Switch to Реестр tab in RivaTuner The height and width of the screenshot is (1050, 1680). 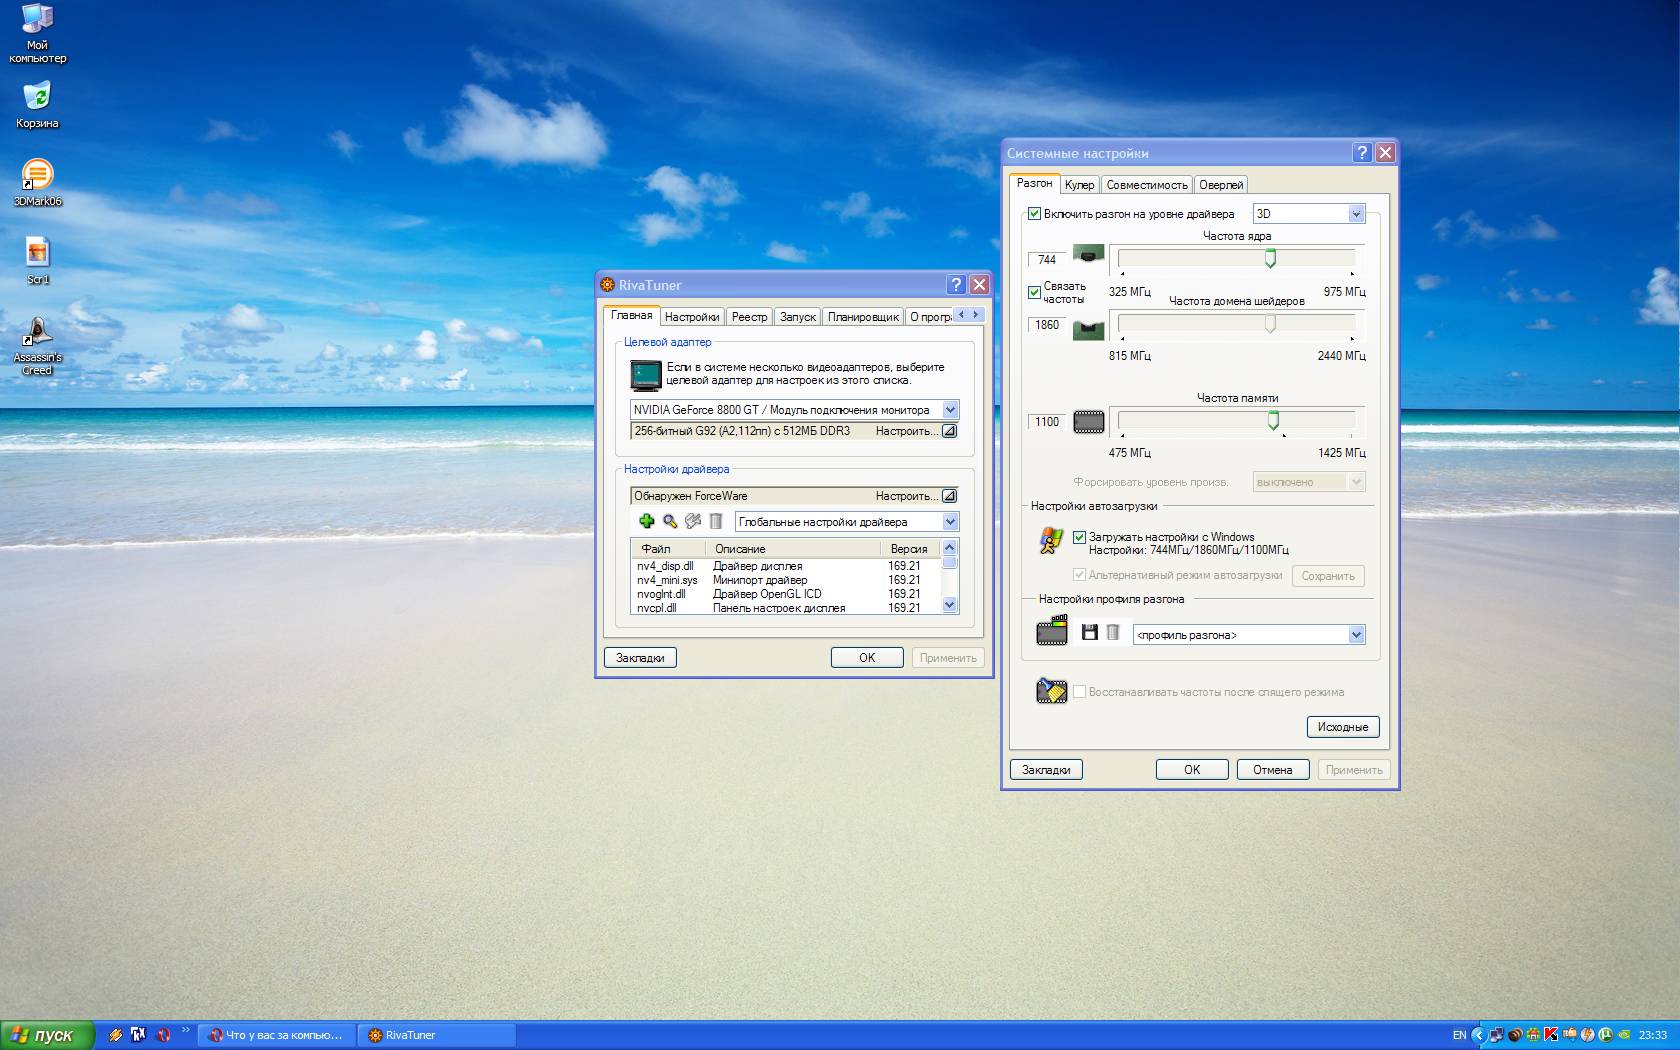[x=749, y=317]
